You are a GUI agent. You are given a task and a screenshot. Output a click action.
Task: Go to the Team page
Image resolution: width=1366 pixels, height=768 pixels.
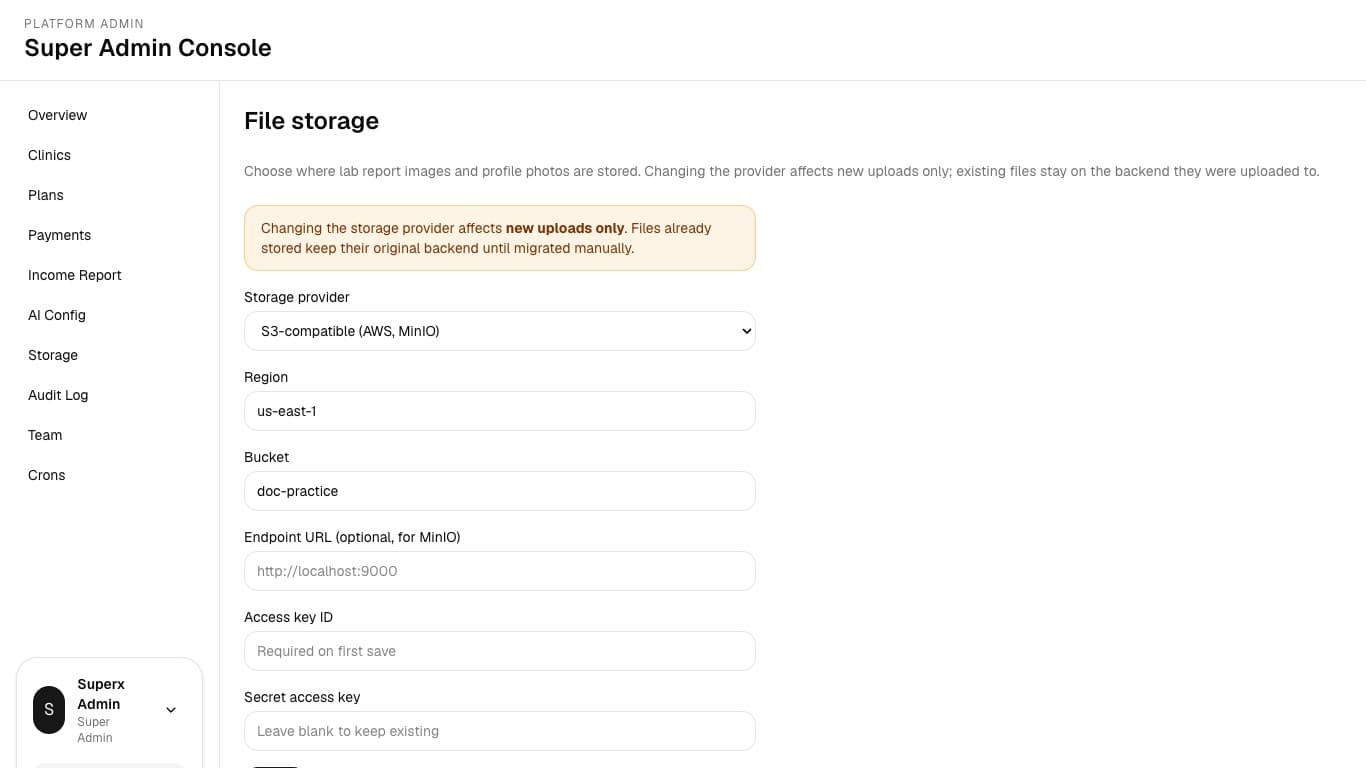(x=45, y=435)
